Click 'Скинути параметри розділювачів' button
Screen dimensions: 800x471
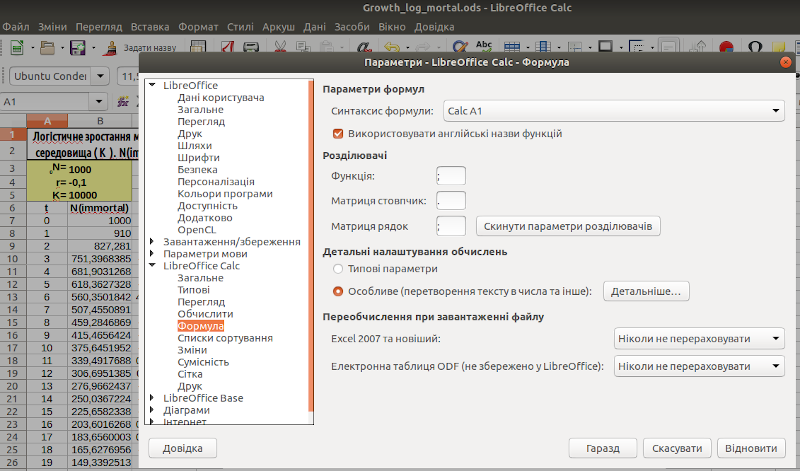[x=568, y=226]
